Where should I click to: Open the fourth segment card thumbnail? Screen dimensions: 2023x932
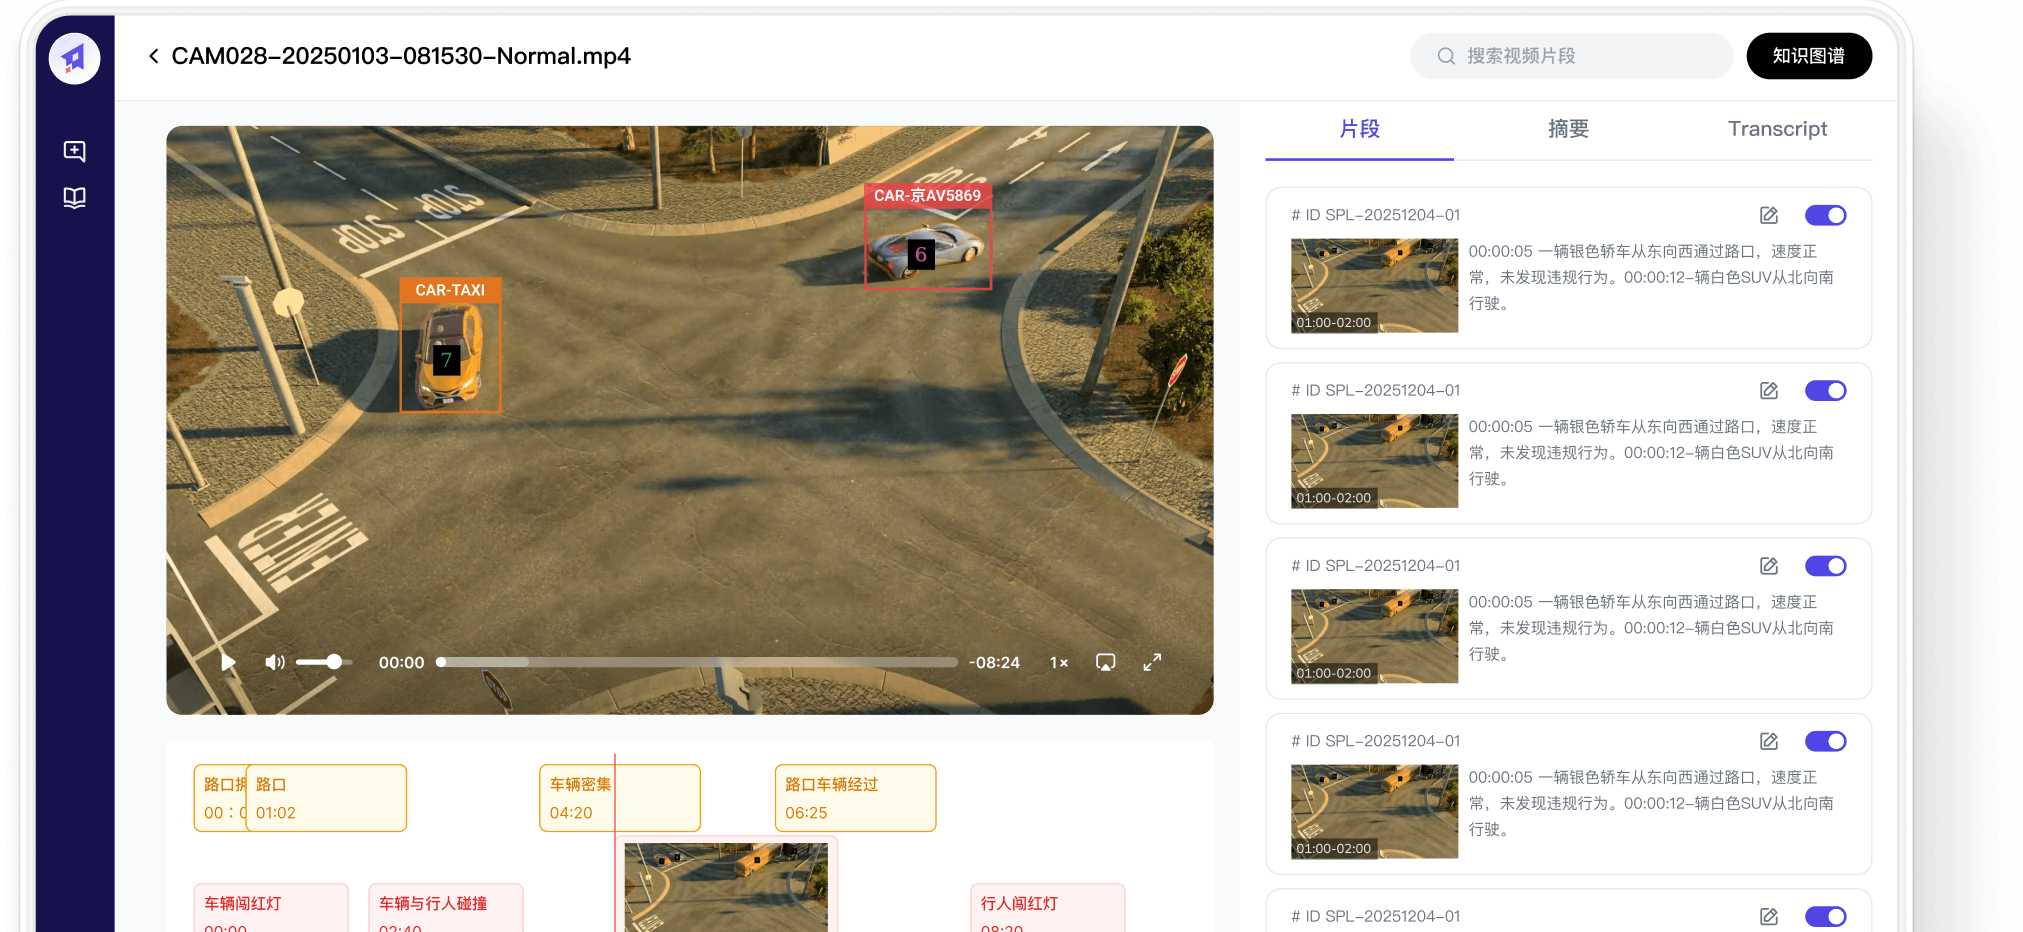tap(1374, 811)
